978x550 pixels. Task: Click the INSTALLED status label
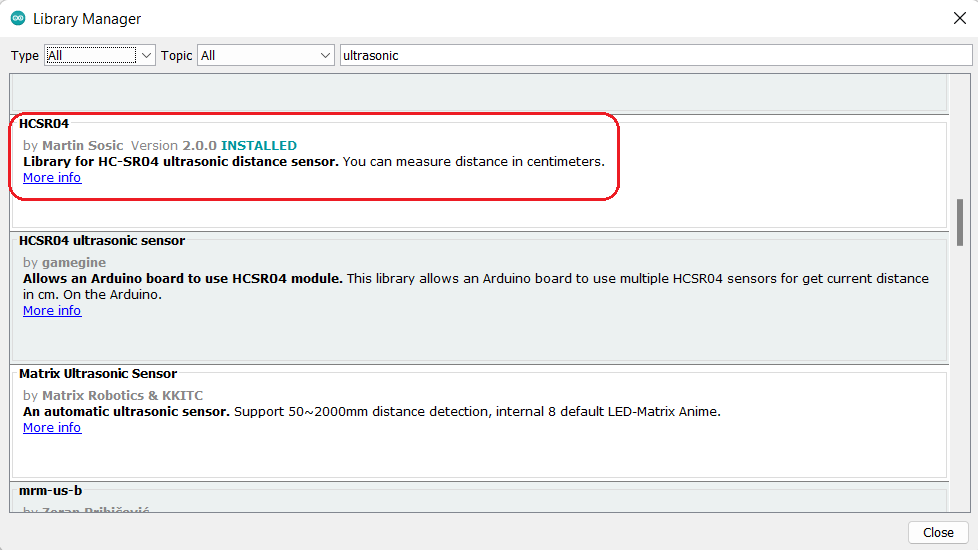(x=259, y=145)
